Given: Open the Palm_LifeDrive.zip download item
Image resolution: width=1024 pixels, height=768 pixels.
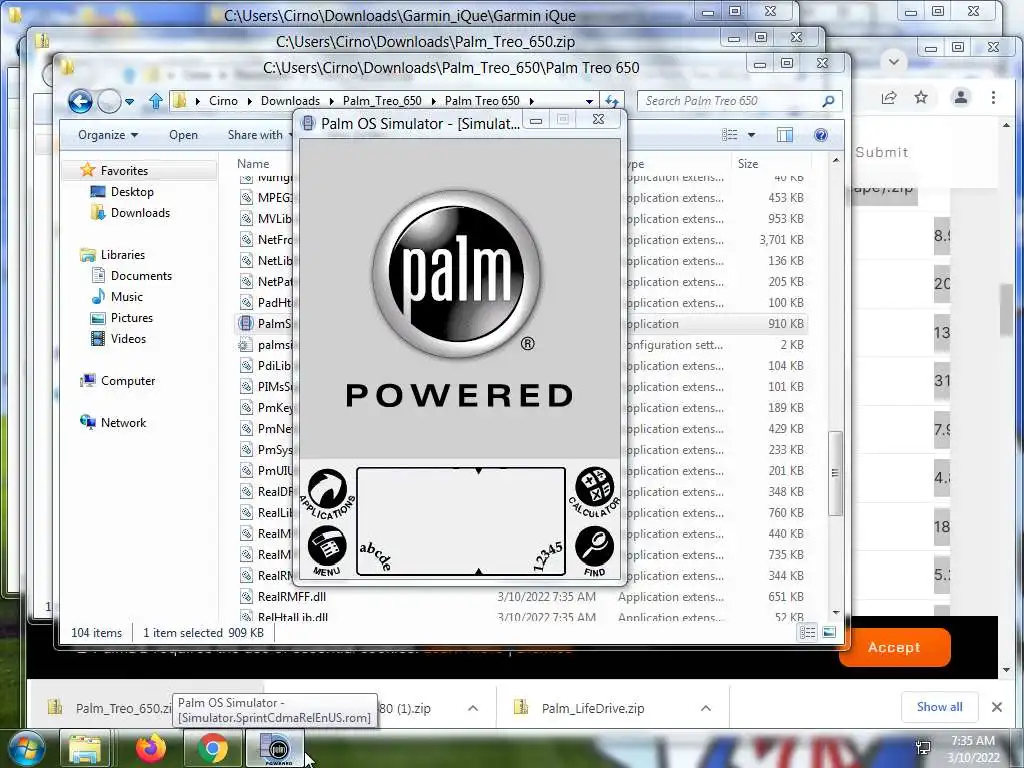Looking at the screenshot, I should click(x=592, y=709).
